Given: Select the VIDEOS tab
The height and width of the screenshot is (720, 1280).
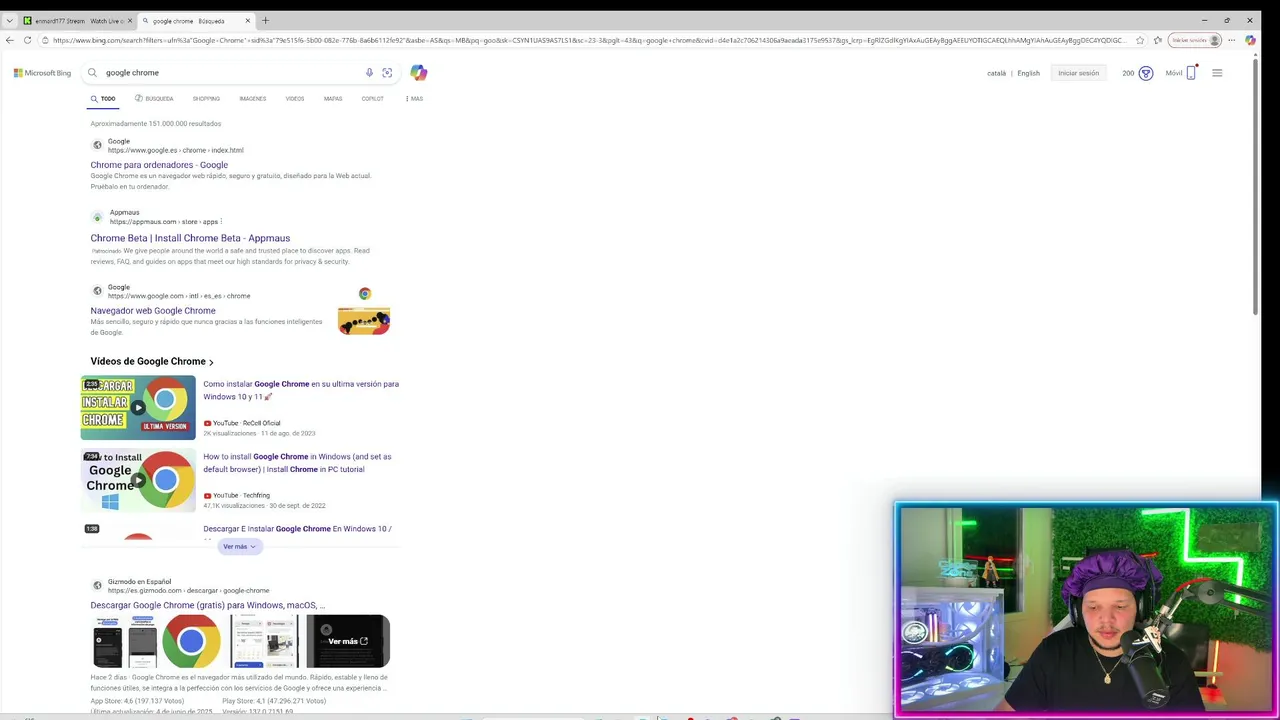Looking at the screenshot, I should tap(295, 99).
